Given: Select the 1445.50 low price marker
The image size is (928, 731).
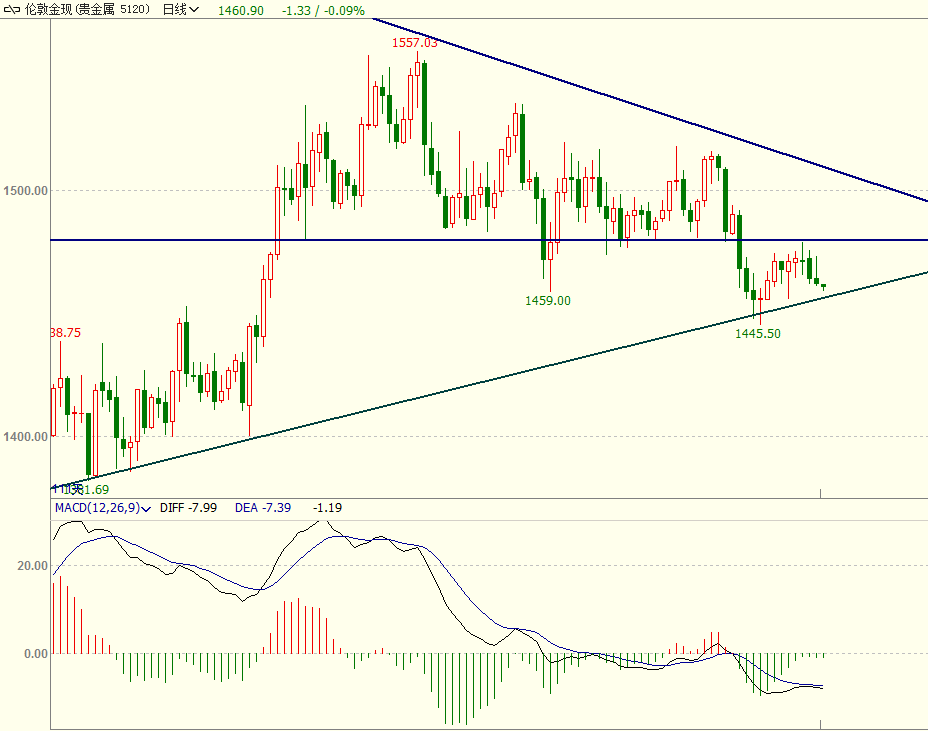Looking at the screenshot, I should 757,333.
